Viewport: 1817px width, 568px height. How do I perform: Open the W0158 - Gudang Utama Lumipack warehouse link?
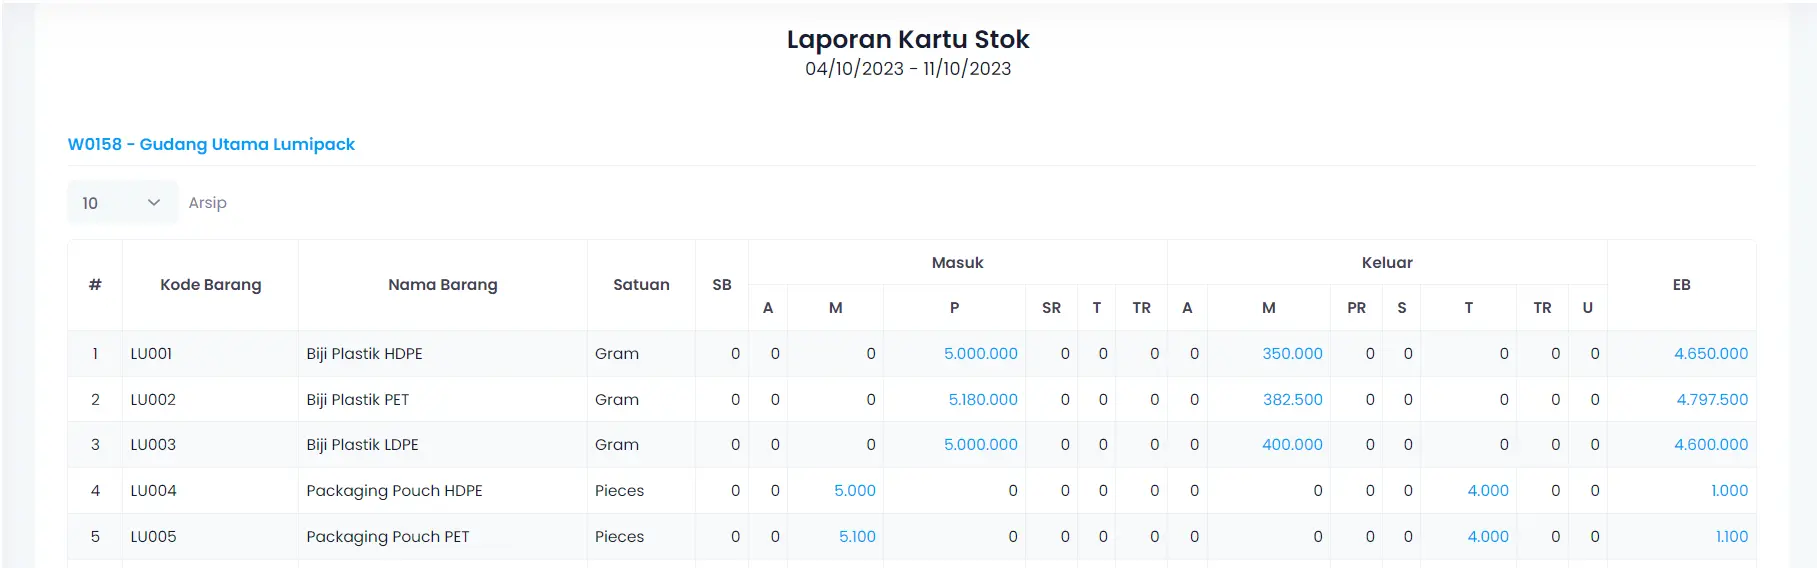pos(211,144)
